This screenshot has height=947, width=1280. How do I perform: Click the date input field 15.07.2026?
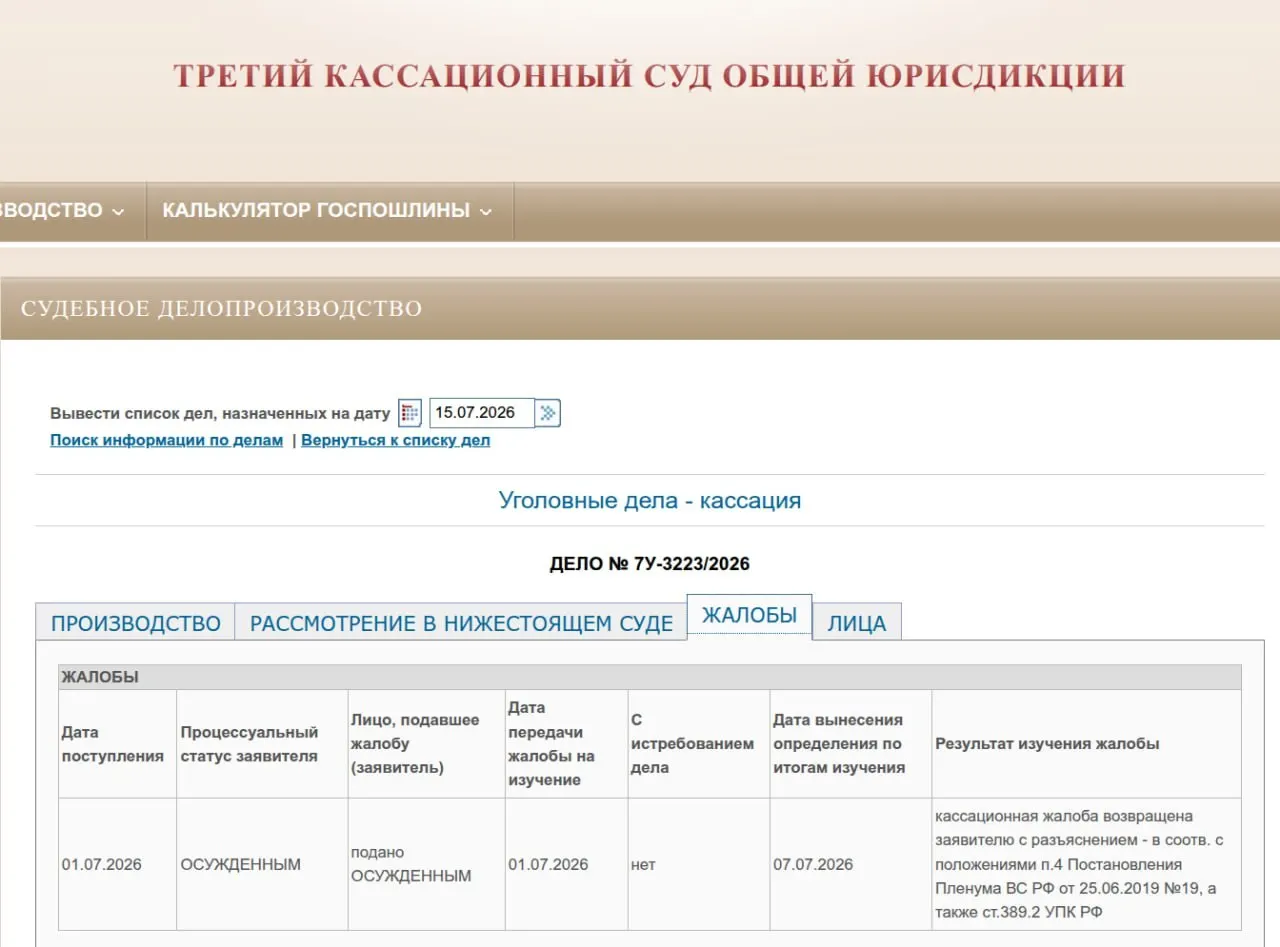point(482,413)
